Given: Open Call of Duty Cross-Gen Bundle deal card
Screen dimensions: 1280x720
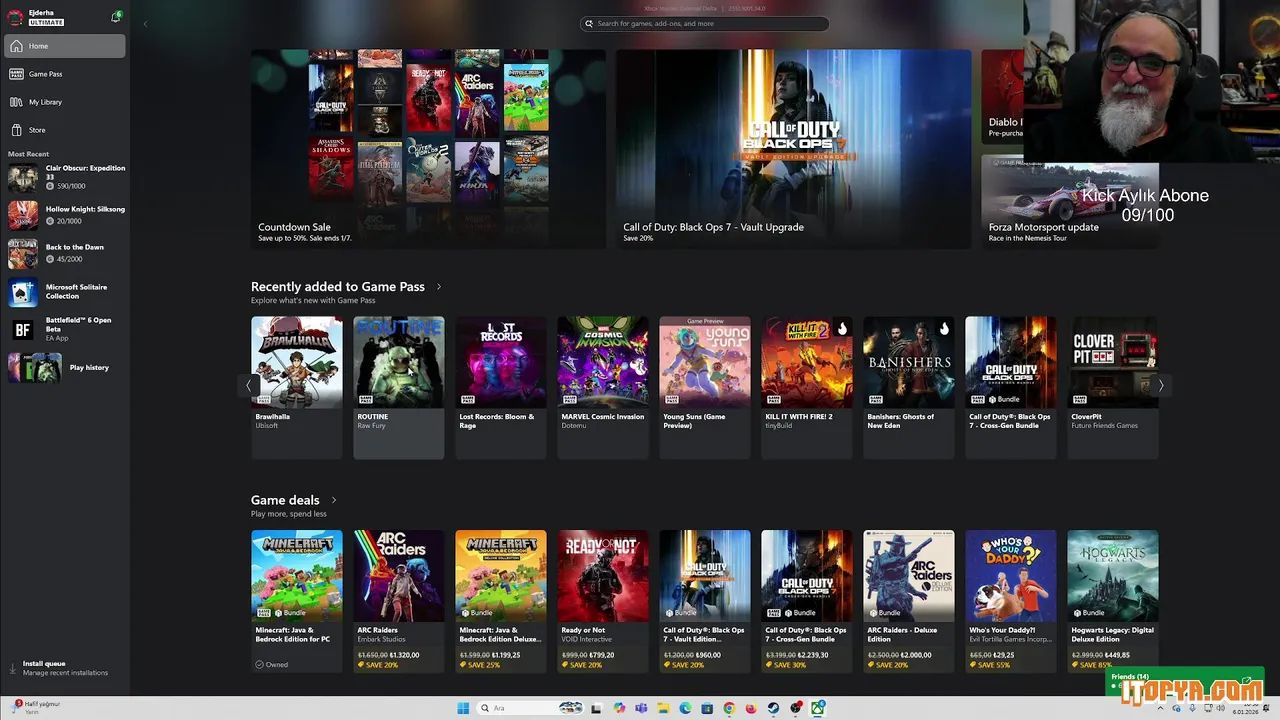Looking at the screenshot, I should pyautogui.click(x=806, y=601).
